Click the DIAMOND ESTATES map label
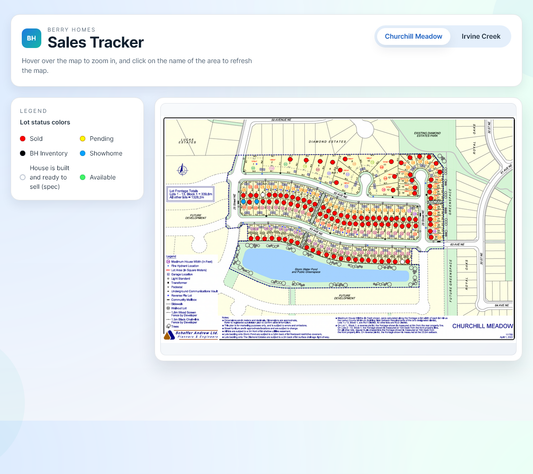This screenshot has width=533, height=474. coord(327,141)
